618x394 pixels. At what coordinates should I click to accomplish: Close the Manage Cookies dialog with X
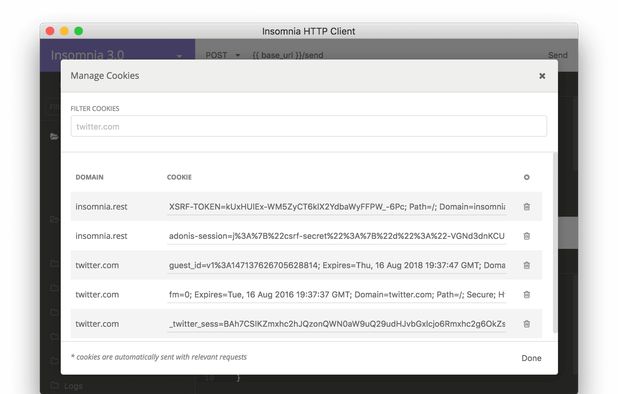[x=542, y=76]
